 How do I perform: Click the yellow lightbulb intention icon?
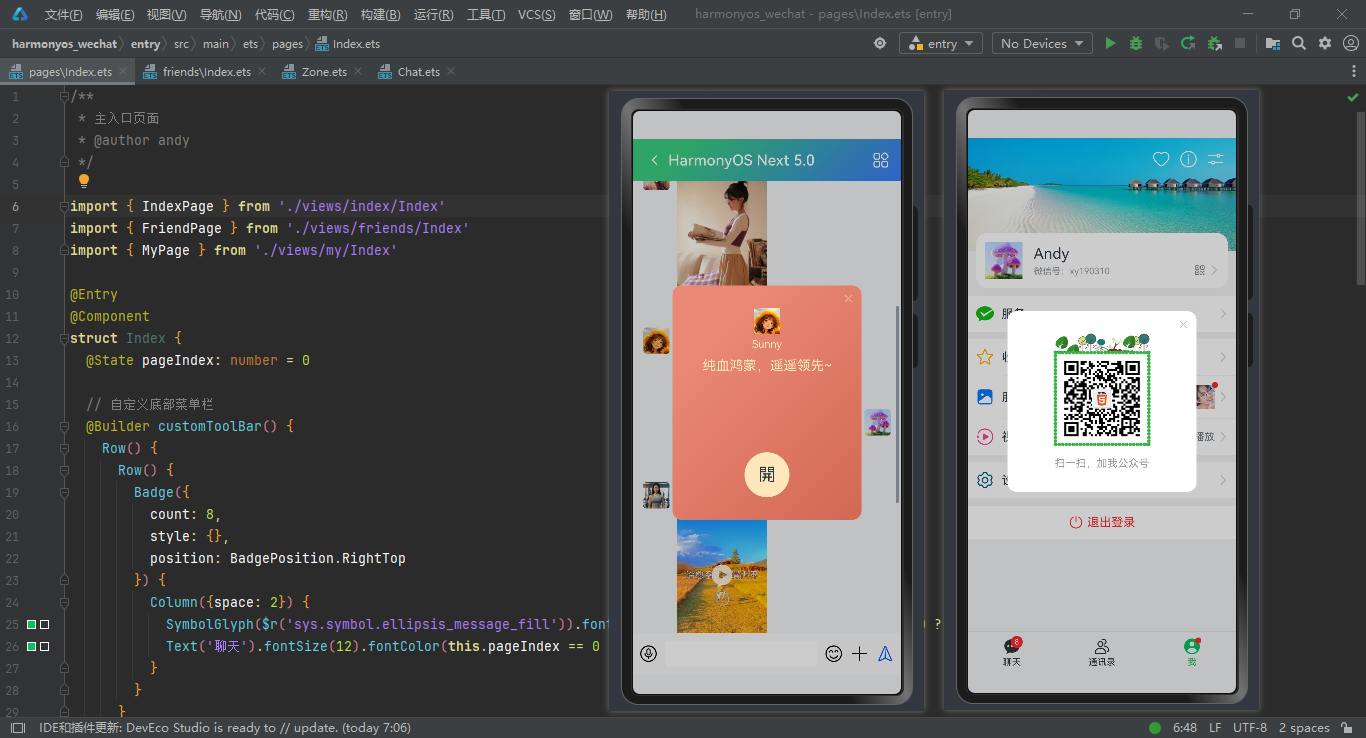[x=84, y=182]
